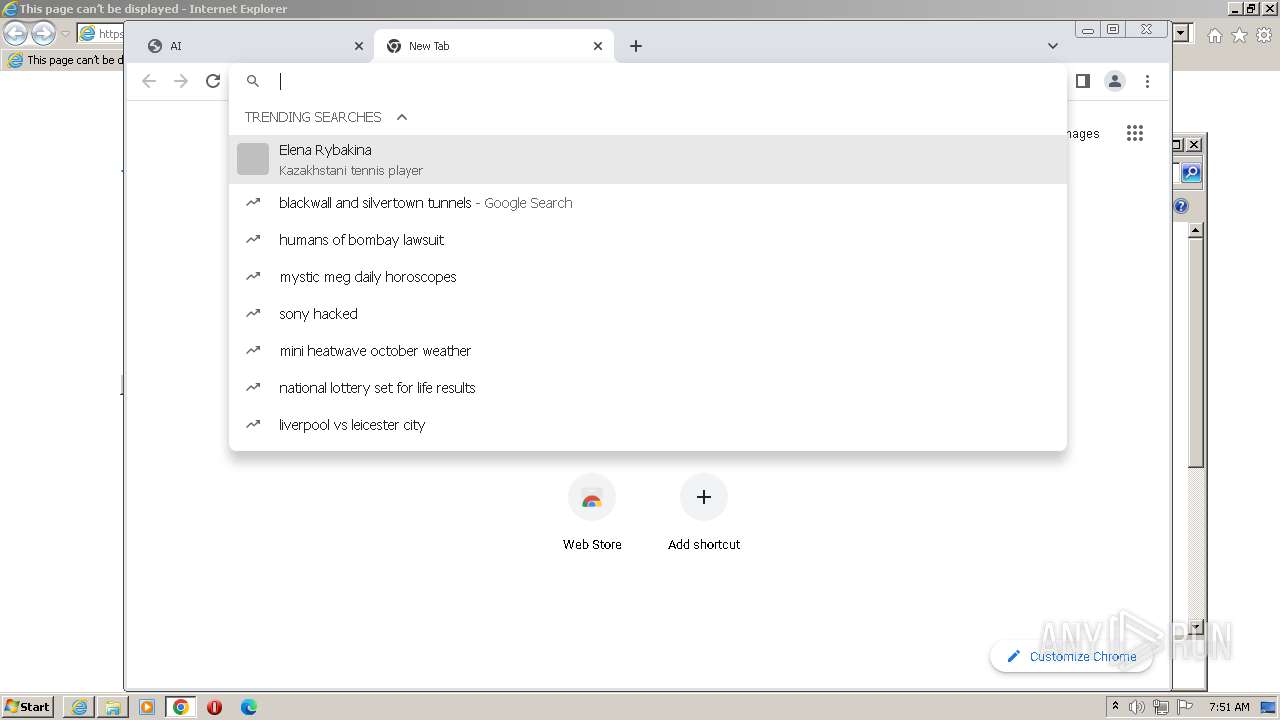Open Microsoft Edge taskbar icon
Image resolution: width=1280 pixels, height=720 pixels.
[x=249, y=707]
